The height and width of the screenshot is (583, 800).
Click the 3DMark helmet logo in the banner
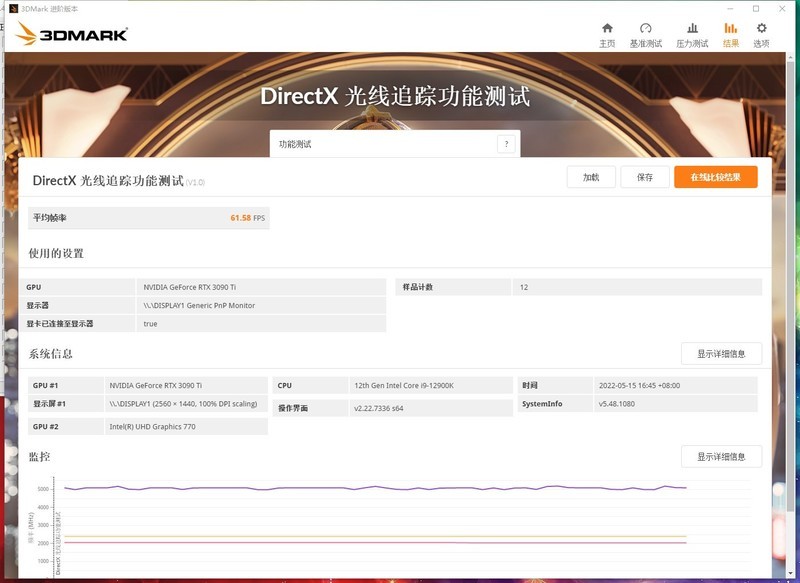tap(27, 31)
